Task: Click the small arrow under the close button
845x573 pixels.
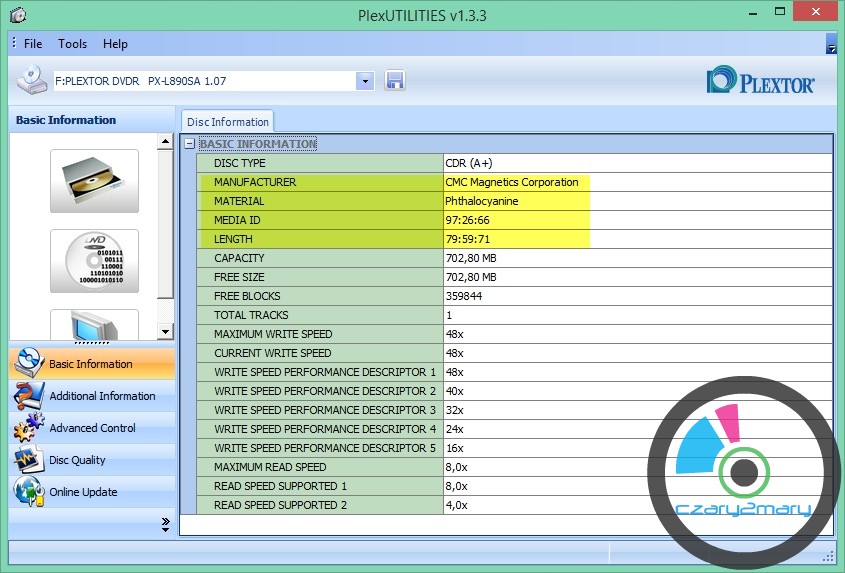Action: (831, 47)
